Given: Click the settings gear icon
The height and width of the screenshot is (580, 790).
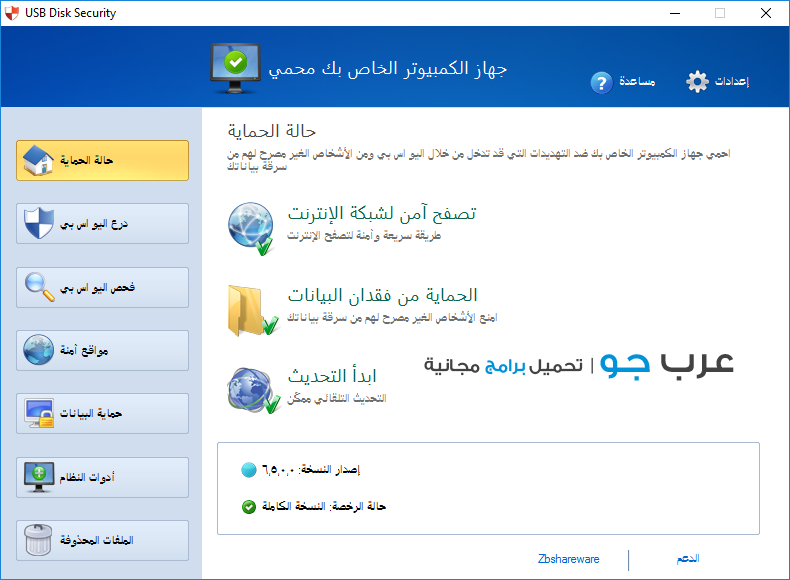Looking at the screenshot, I should [697, 81].
